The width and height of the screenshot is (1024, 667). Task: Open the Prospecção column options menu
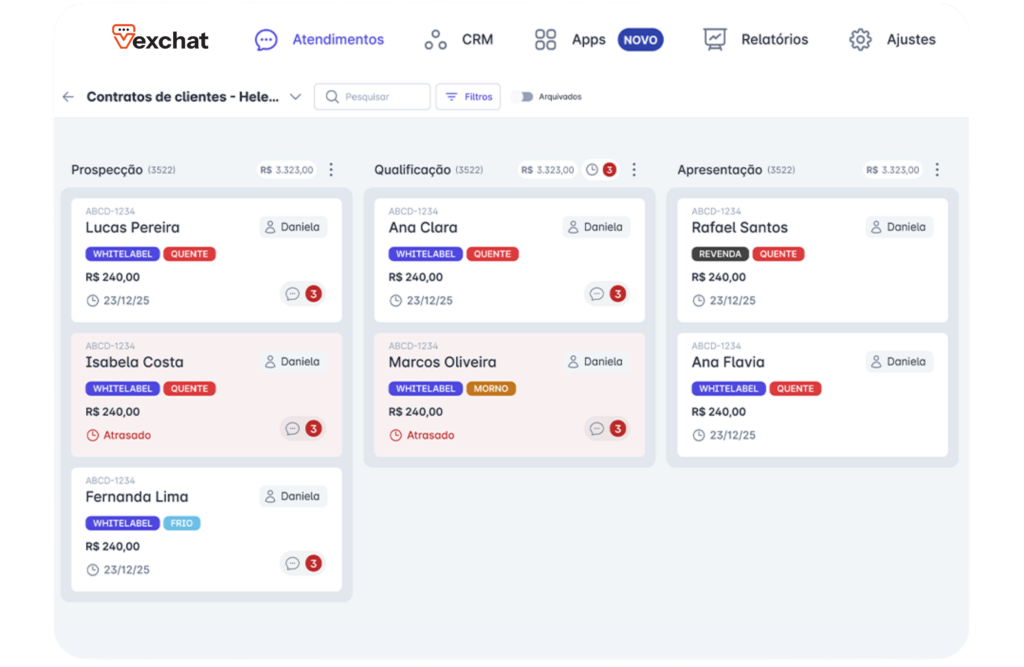coord(332,170)
